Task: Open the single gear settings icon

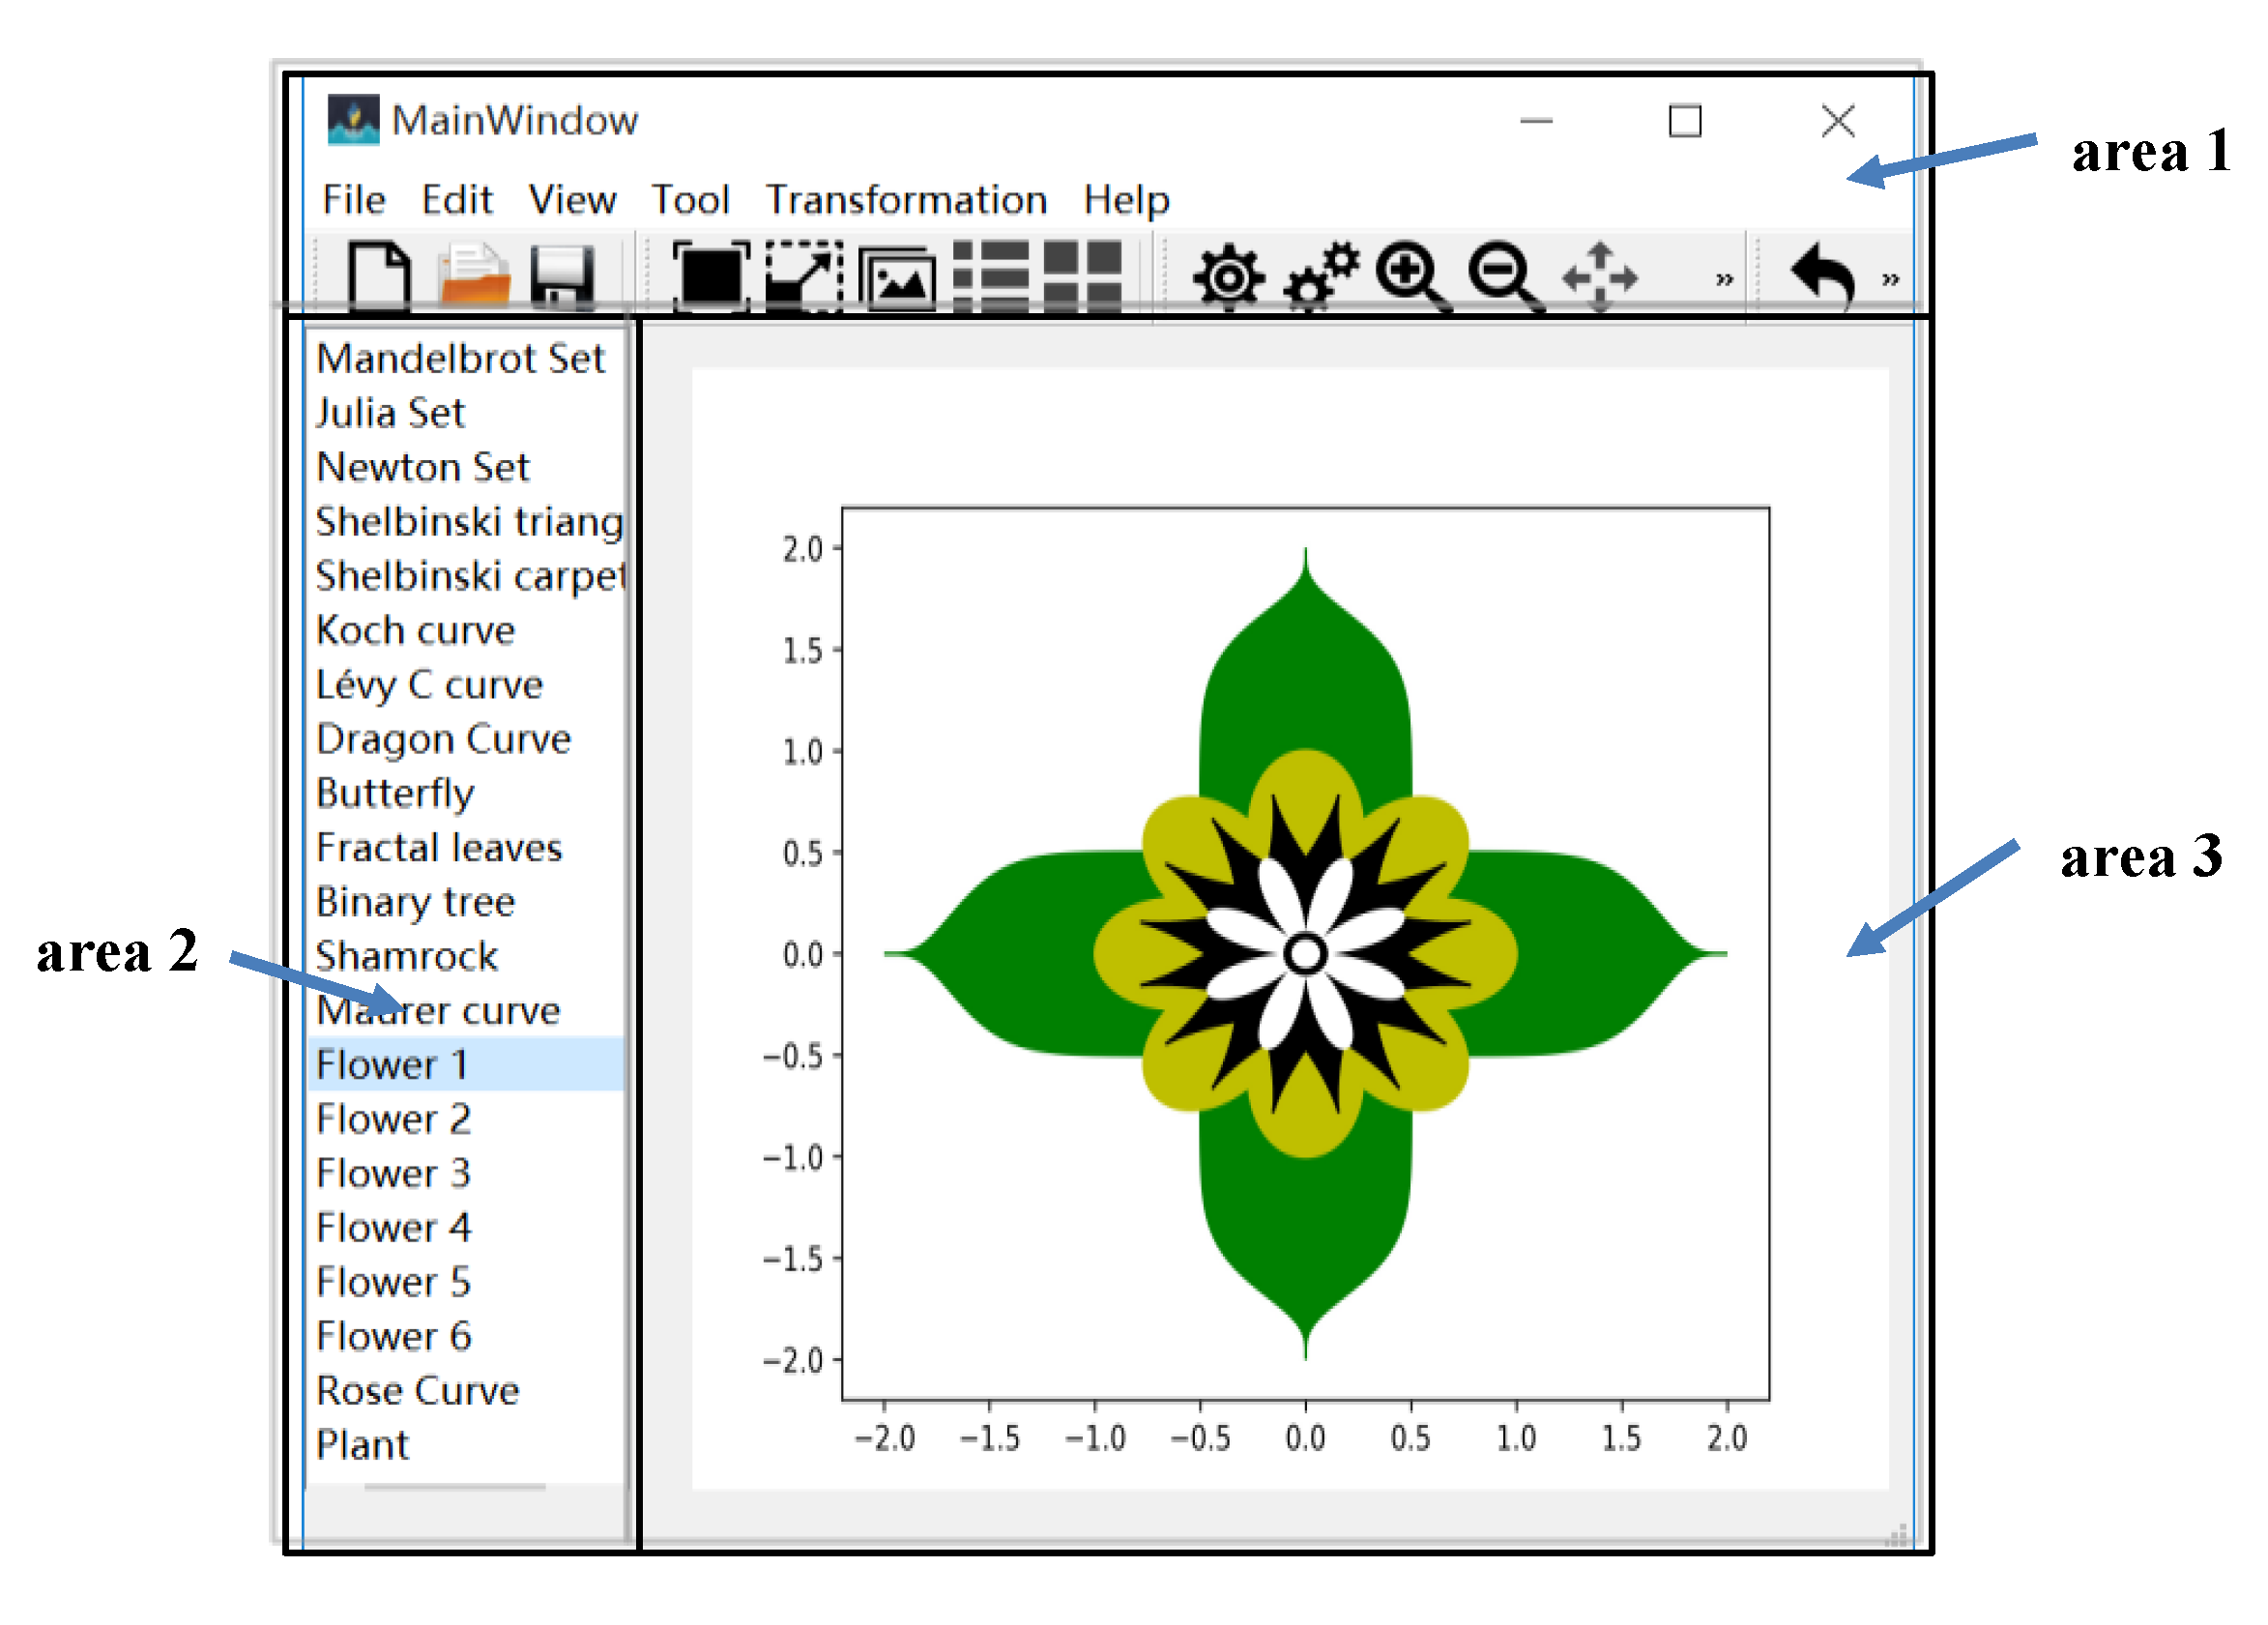Action: (x=1228, y=277)
